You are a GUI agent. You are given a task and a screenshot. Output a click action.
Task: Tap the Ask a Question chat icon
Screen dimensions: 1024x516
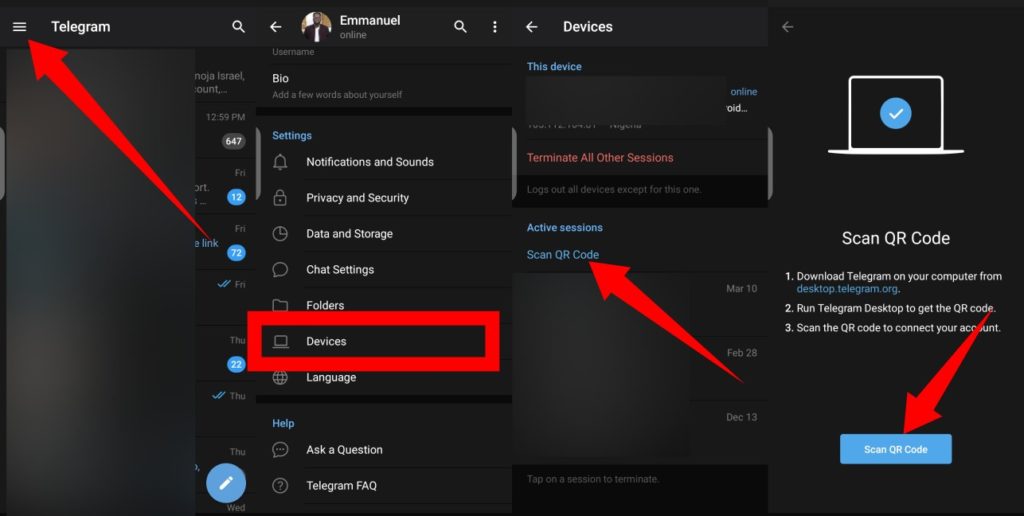tap(280, 449)
